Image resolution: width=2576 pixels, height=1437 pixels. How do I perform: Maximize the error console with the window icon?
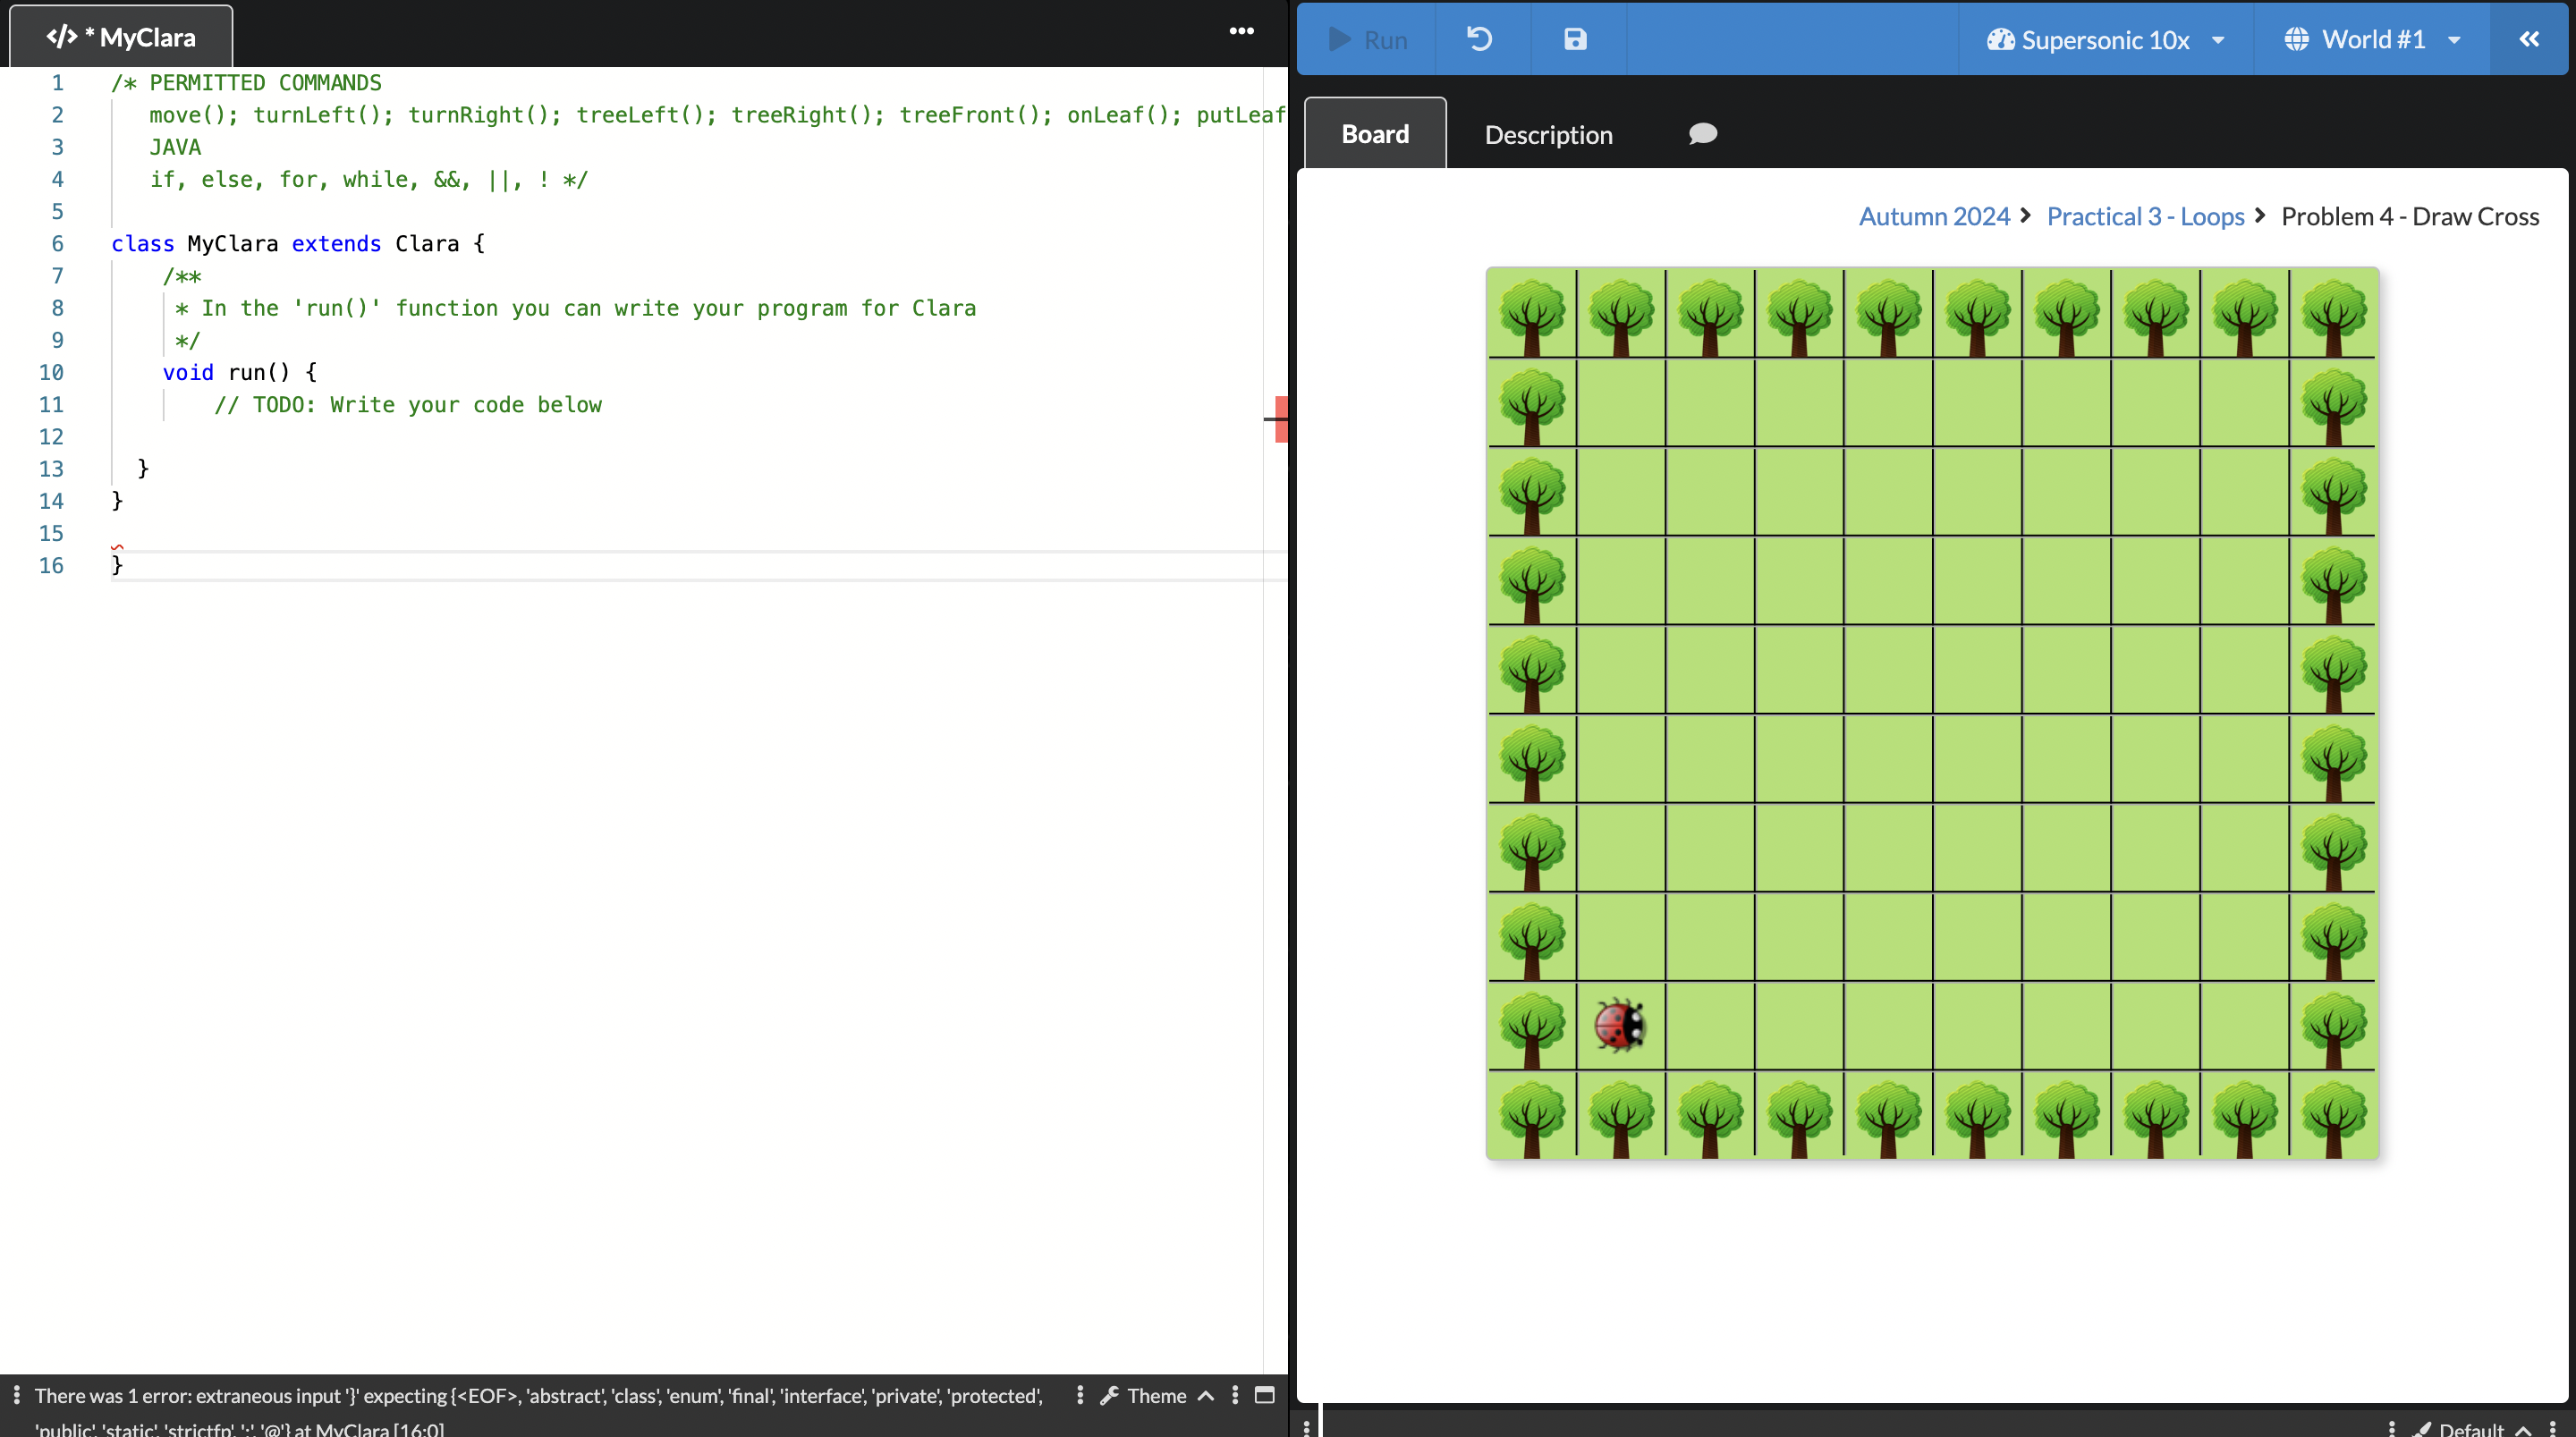tap(1264, 1396)
